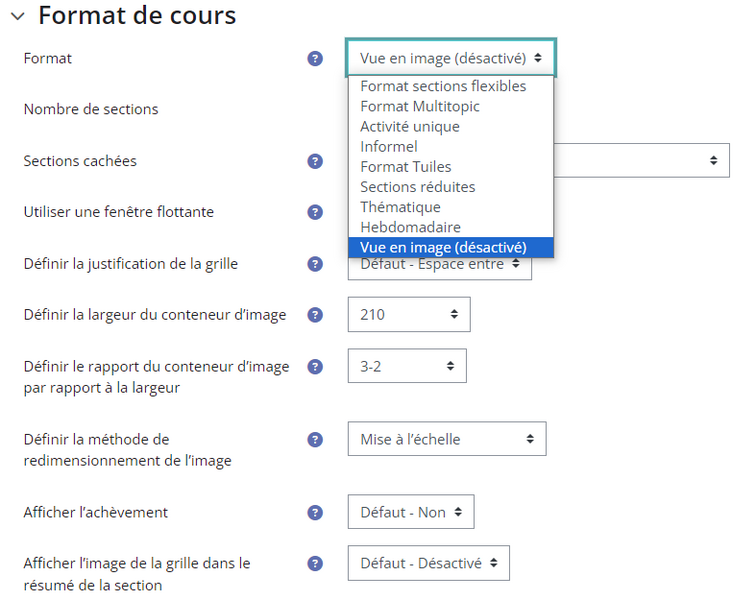Open the Mise à l'échelle dropdown
This screenshot has width=756, height=600.
coord(447,439)
